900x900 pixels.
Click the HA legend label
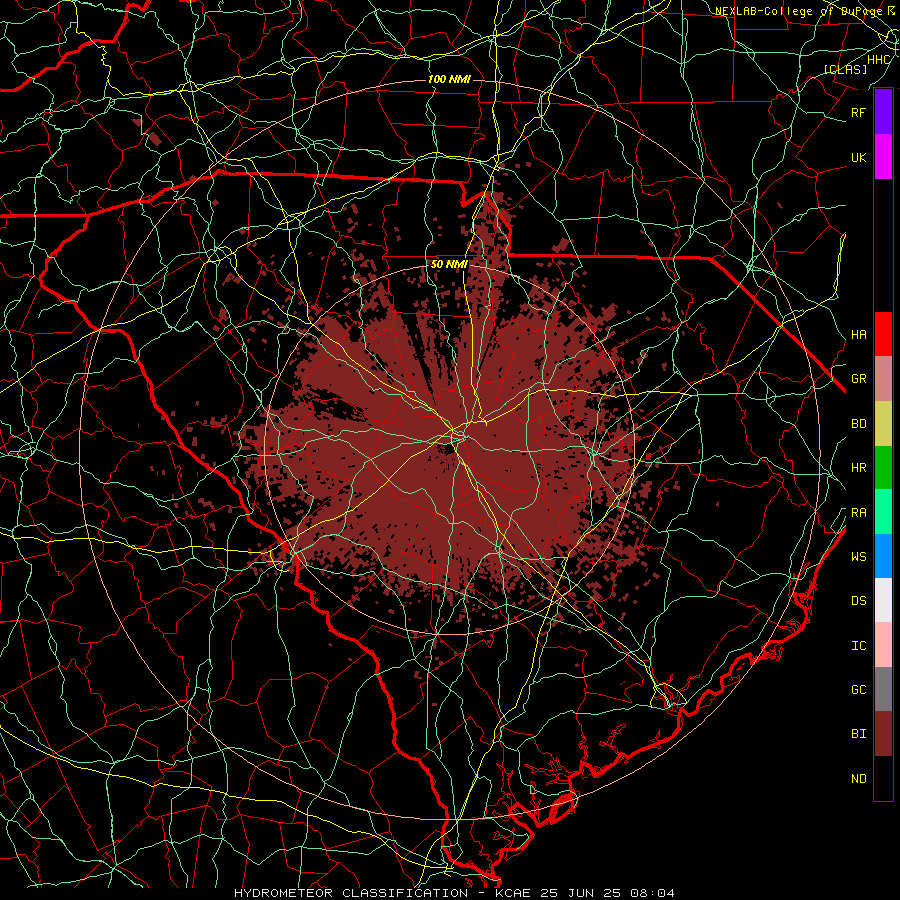tap(858, 334)
